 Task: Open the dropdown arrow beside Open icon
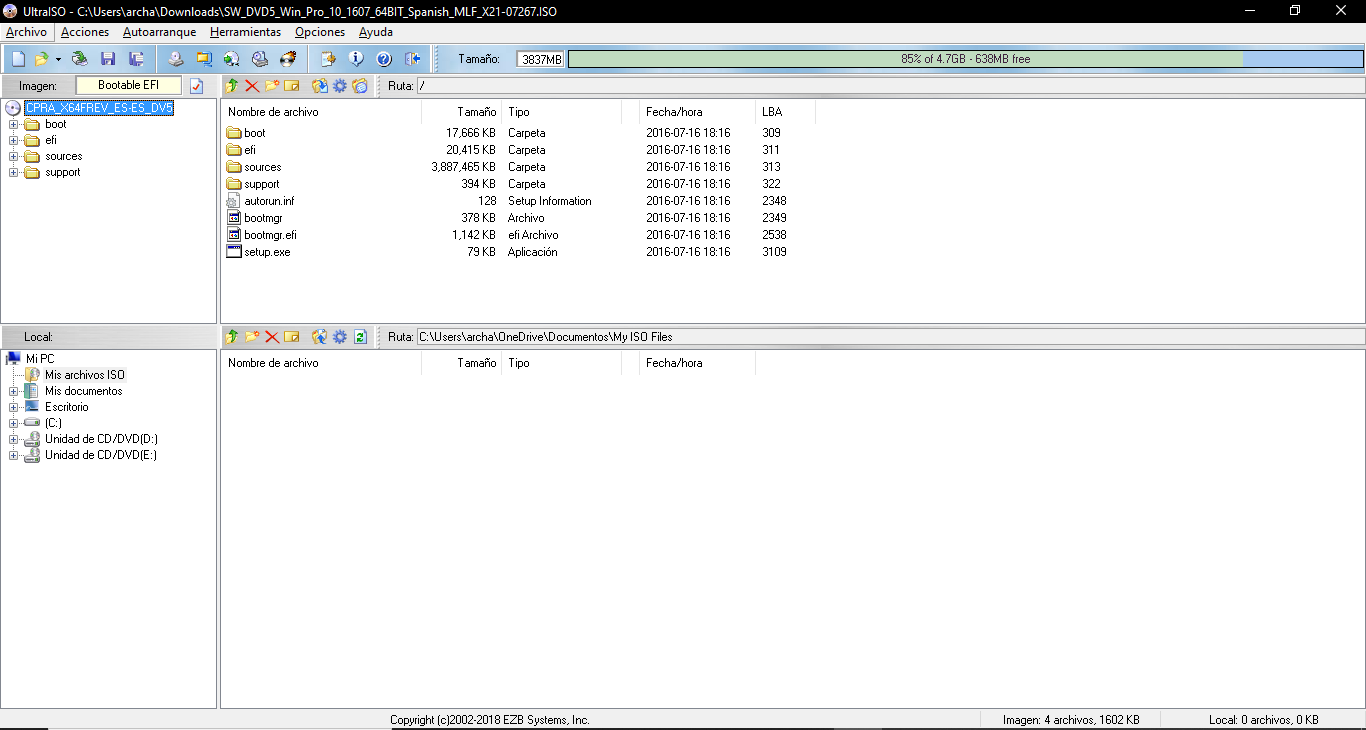[x=58, y=59]
